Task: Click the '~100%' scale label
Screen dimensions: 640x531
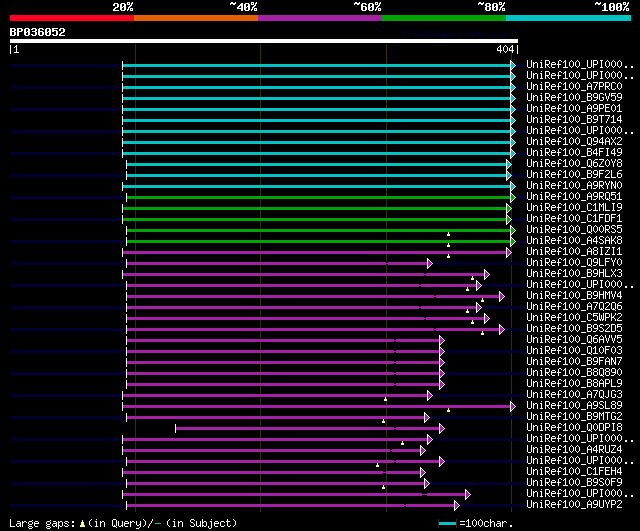Action: [x=612, y=7]
